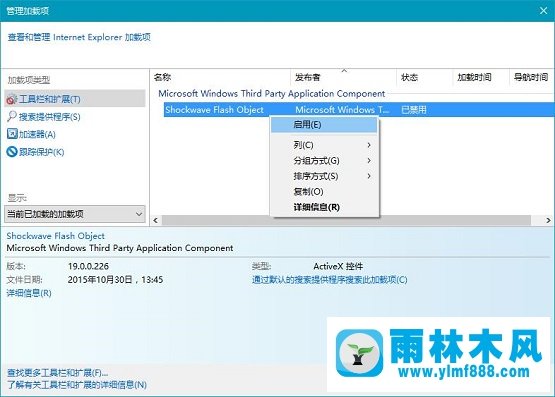
Task: Choose 复制(O) in the context menu
Action: pos(324,192)
